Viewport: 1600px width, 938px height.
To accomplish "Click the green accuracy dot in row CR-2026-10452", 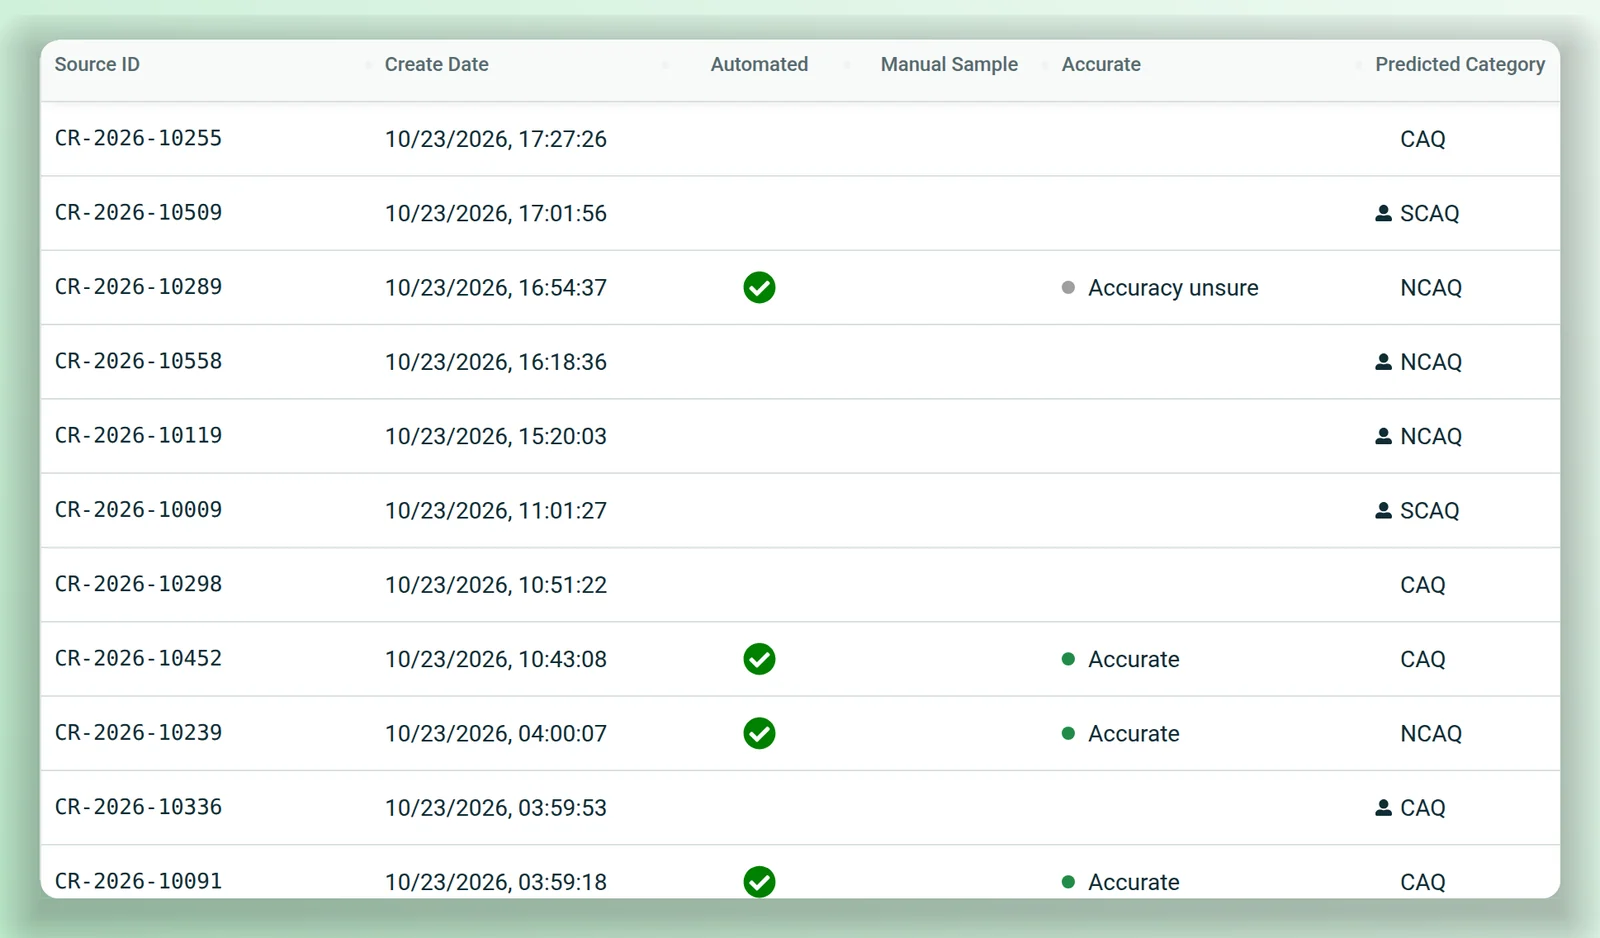I will coord(1068,659).
